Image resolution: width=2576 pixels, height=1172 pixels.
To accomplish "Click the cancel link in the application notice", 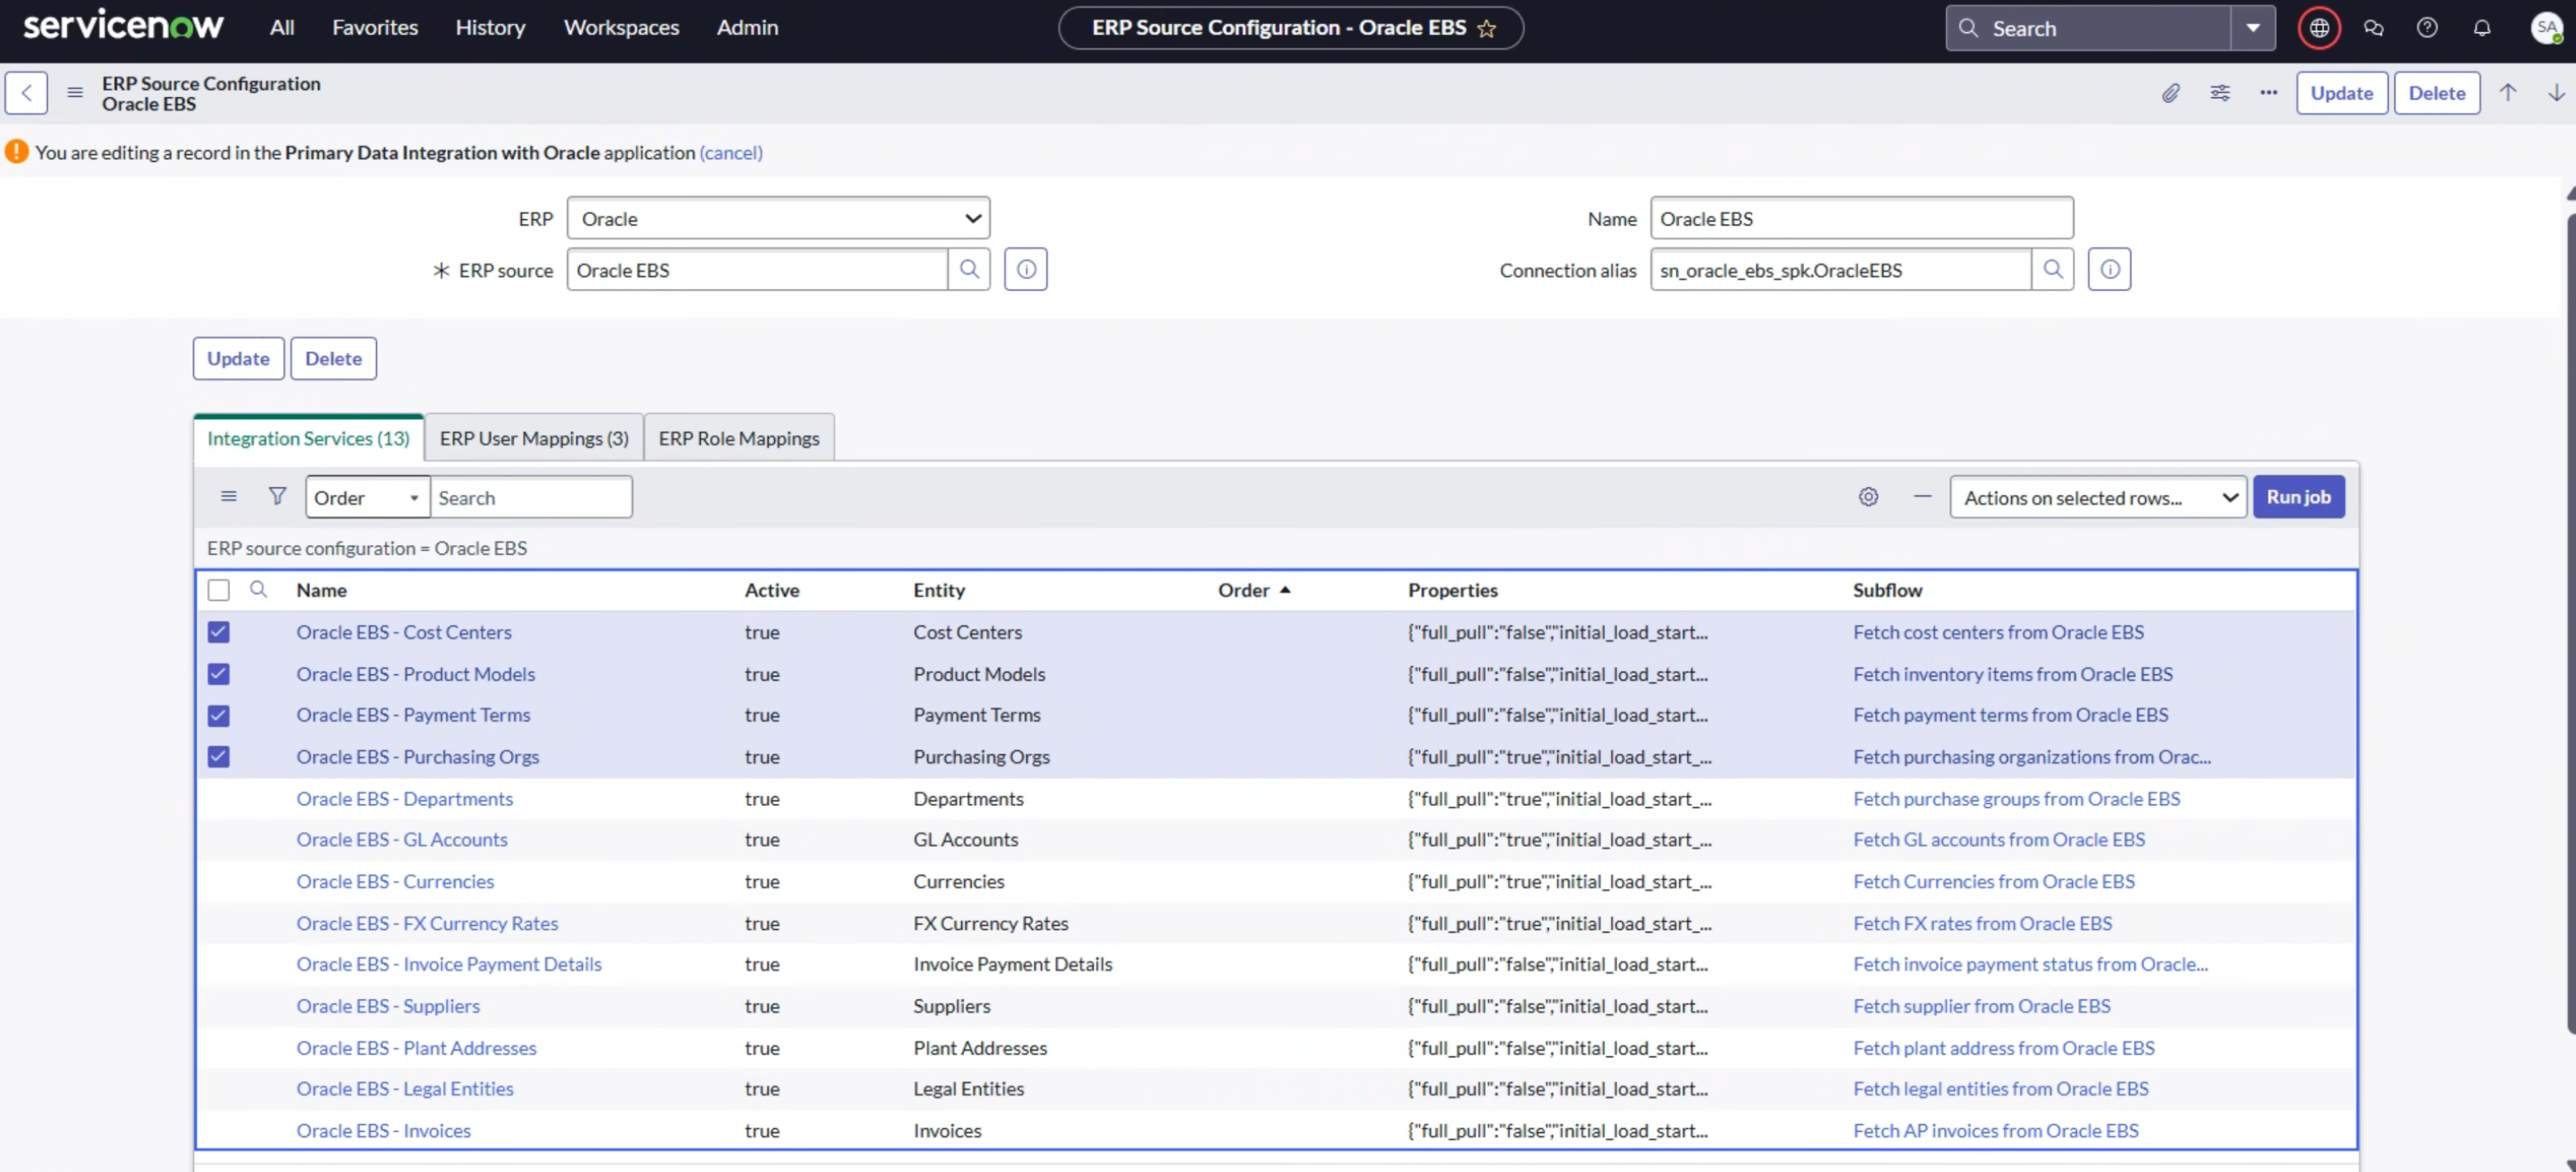I will click(731, 152).
